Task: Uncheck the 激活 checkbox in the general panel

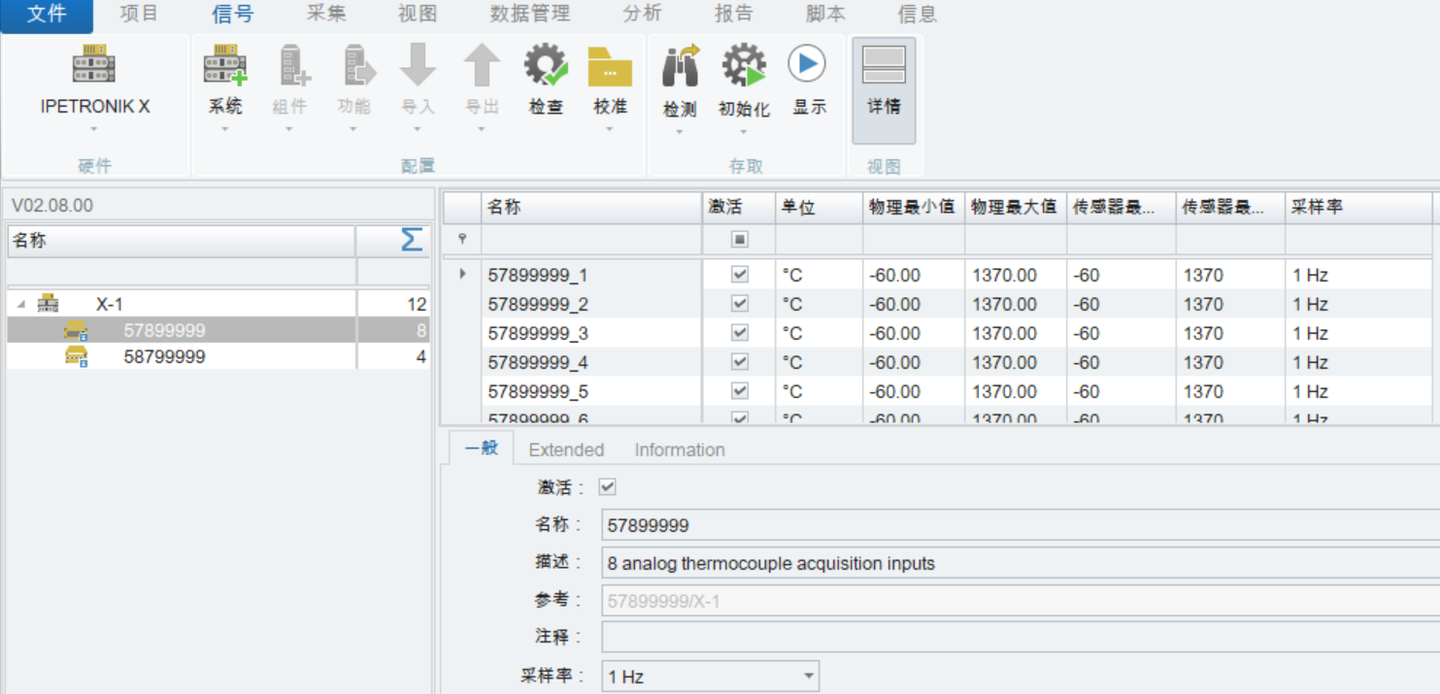Action: pyautogui.click(x=607, y=487)
